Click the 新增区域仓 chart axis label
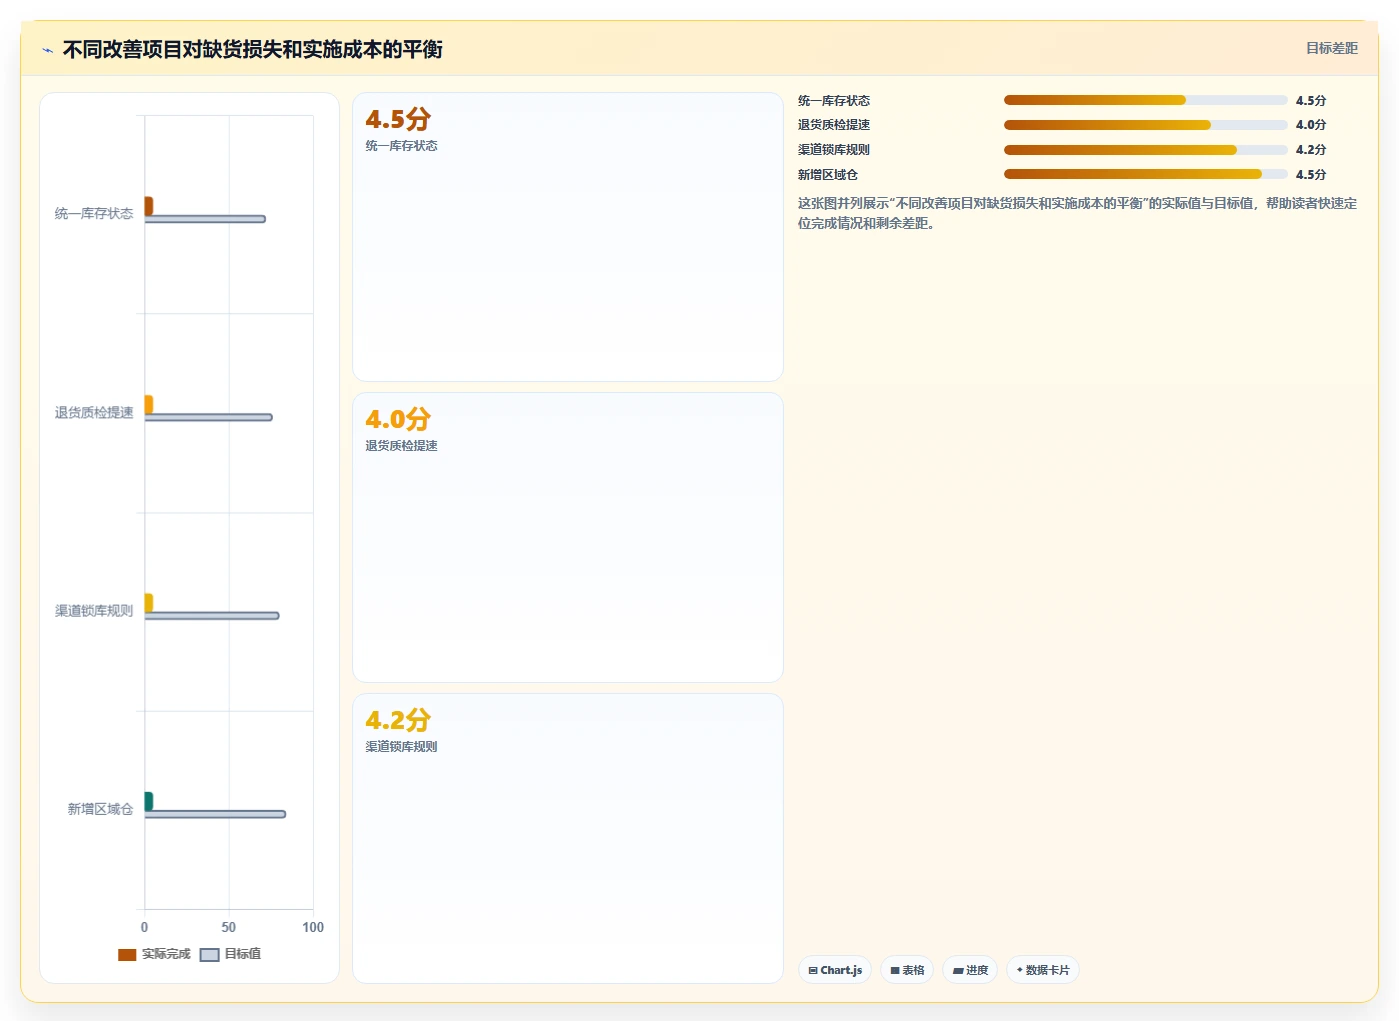The image size is (1399, 1021). pyautogui.click(x=100, y=809)
